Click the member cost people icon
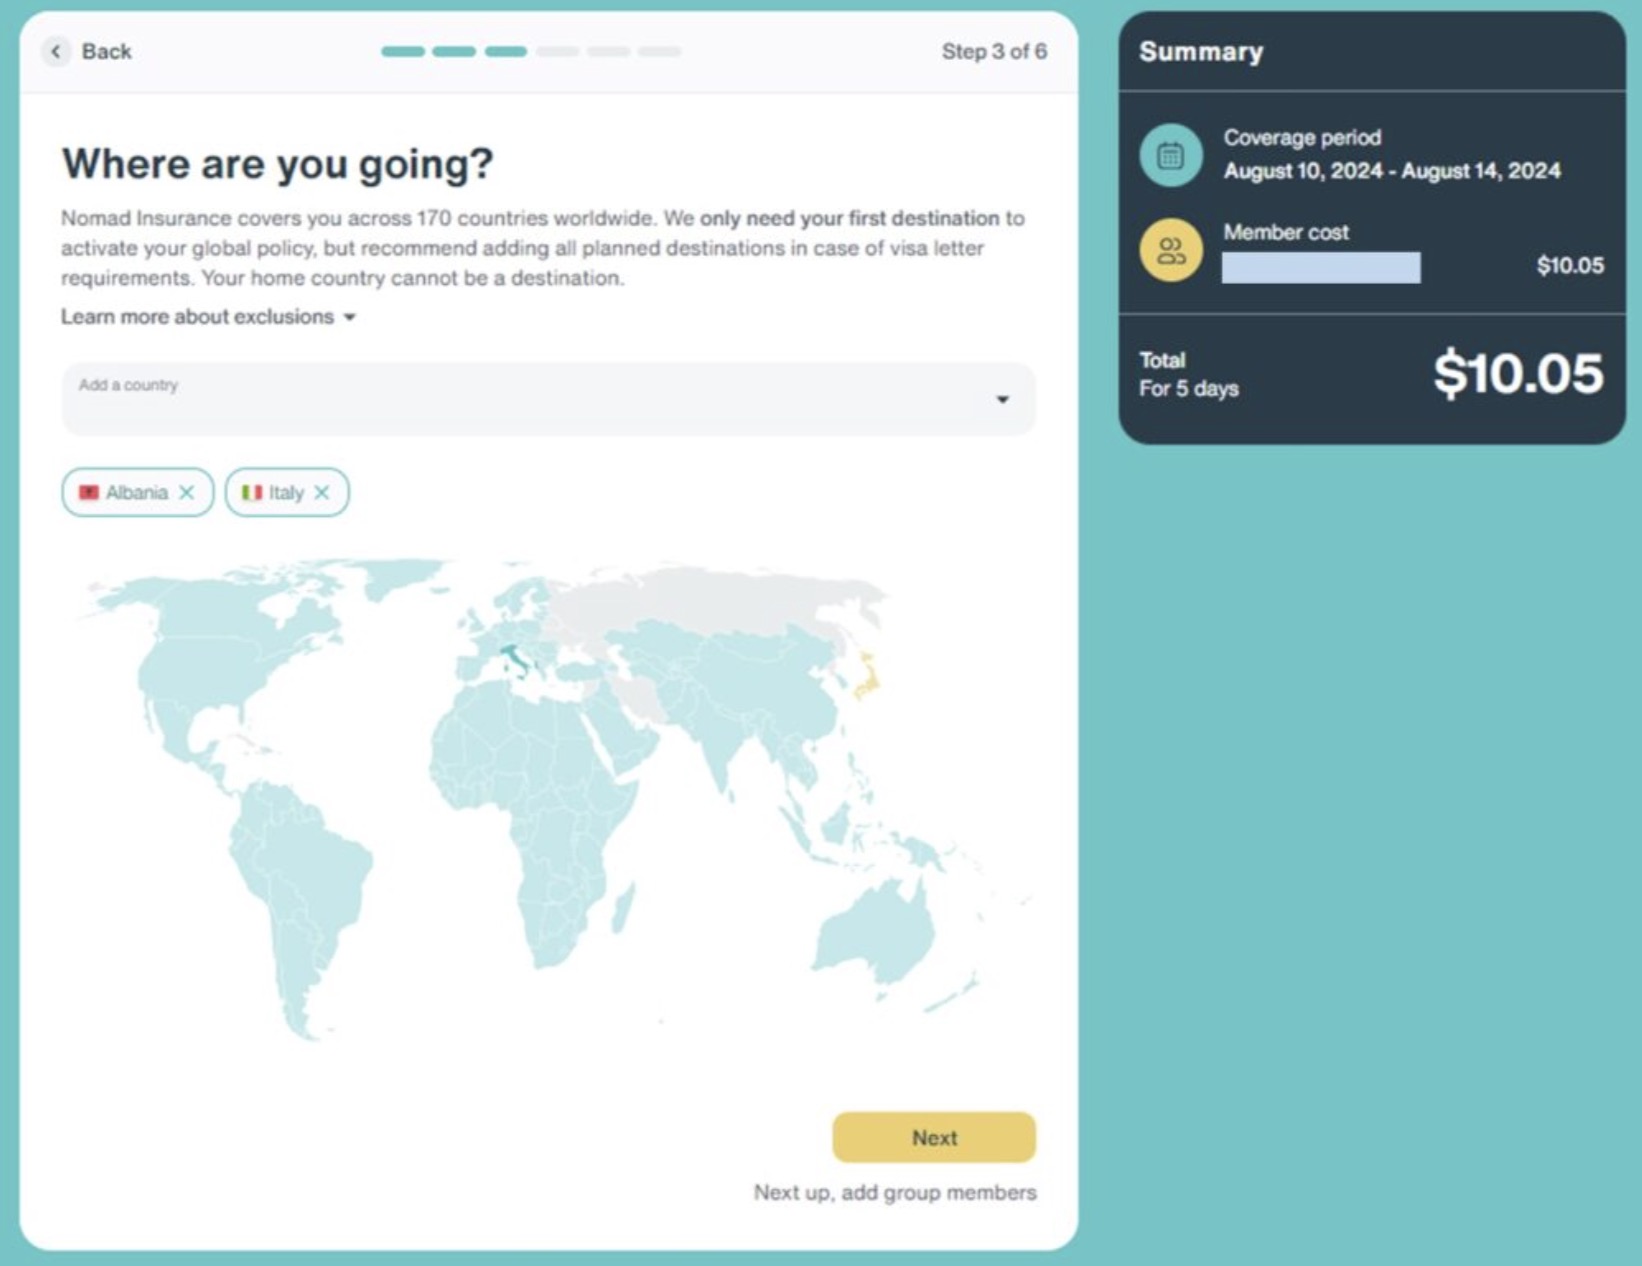 [1170, 250]
